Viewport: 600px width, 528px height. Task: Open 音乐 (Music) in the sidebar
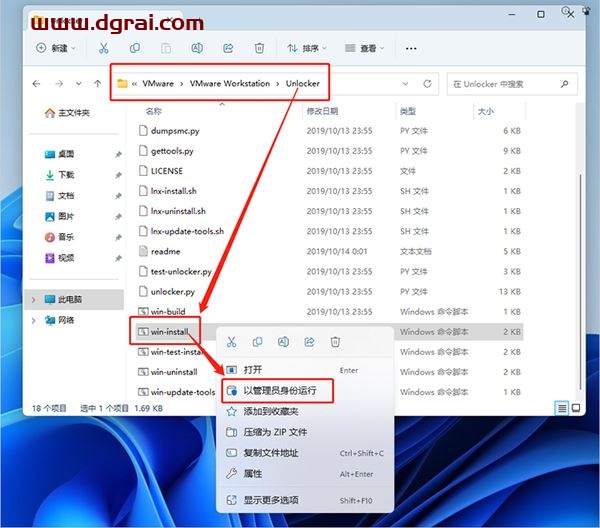point(60,237)
